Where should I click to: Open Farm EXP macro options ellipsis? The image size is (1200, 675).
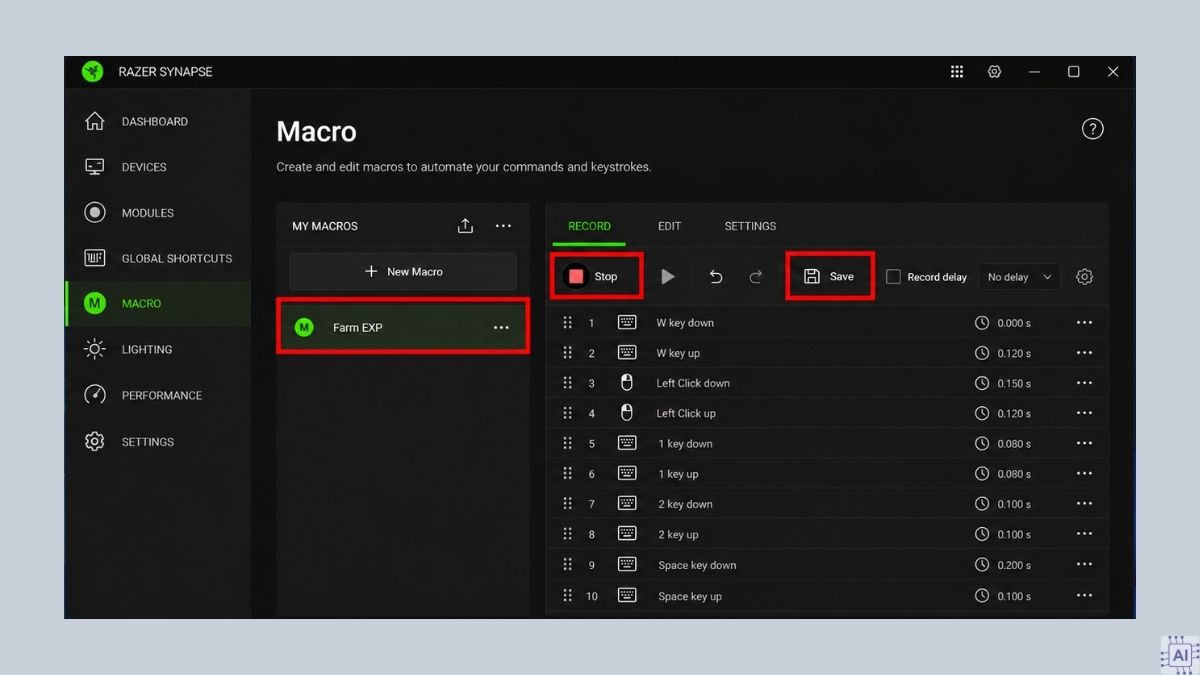click(501, 328)
